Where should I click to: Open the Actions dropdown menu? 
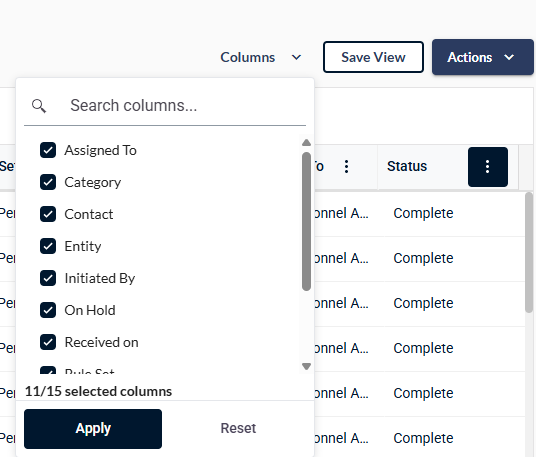pos(483,57)
